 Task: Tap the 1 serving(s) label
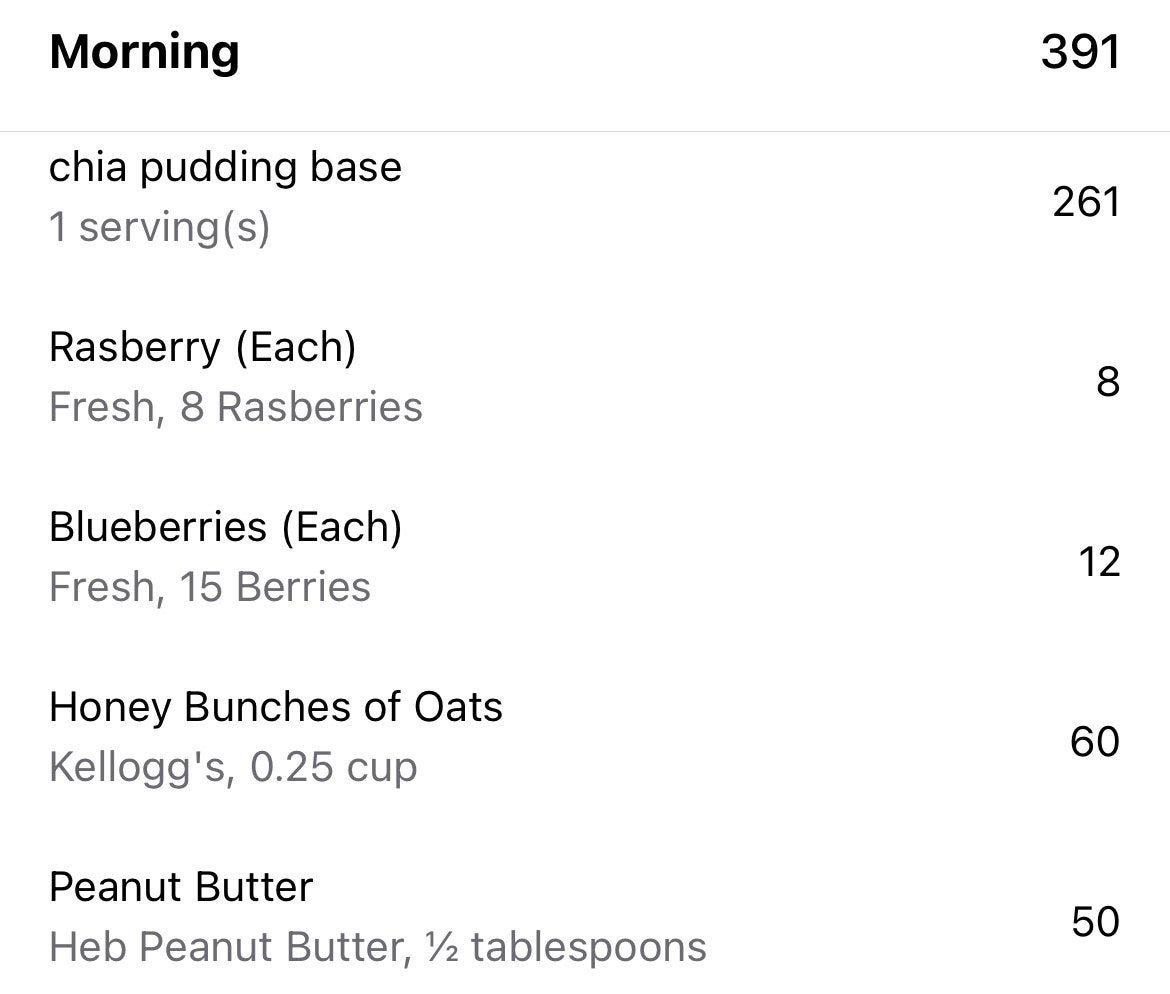coord(159,227)
